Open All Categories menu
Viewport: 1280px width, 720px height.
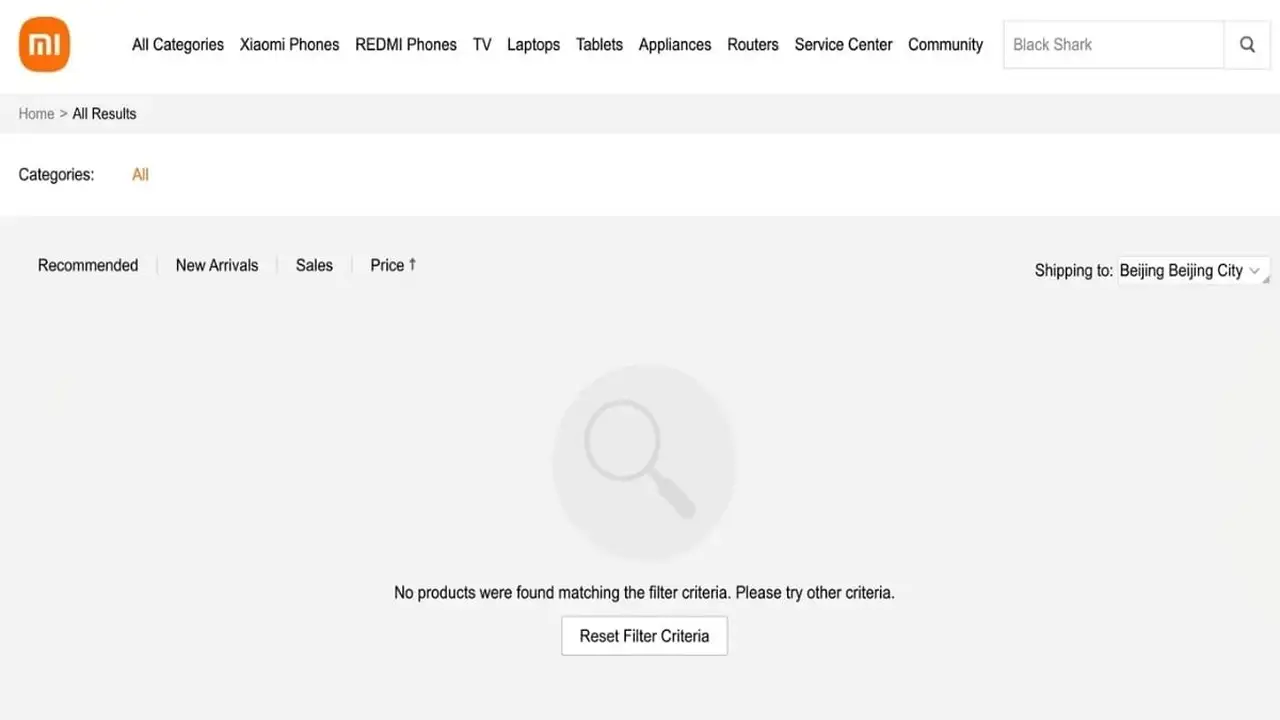point(178,45)
